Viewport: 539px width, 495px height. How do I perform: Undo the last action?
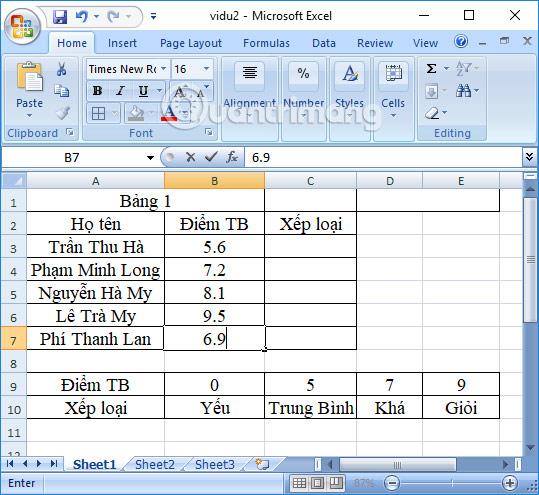(x=82, y=16)
